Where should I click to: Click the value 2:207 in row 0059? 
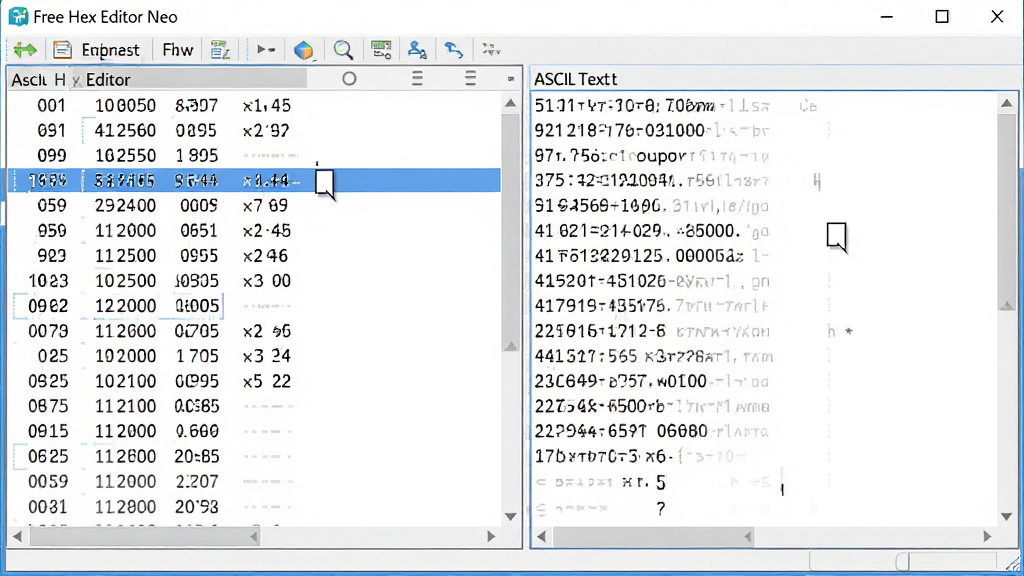[197, 481]
